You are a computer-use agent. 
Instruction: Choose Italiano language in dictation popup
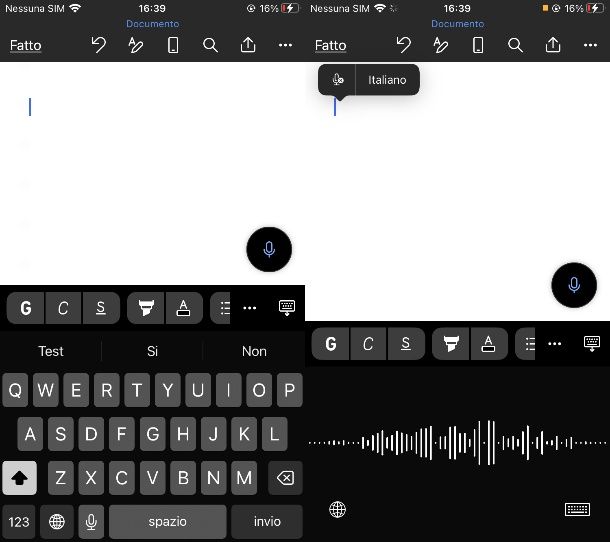click(x=387, y=80)
